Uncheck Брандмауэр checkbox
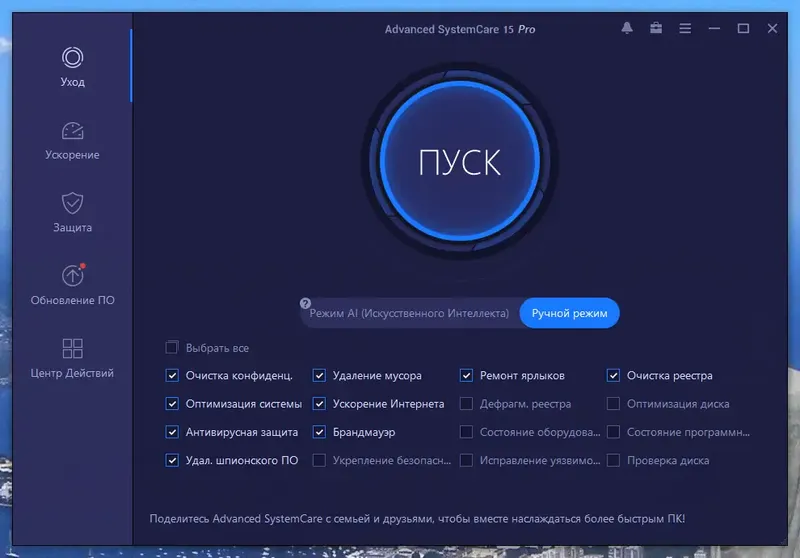800x558 pixels. click(x=319, y=432)
